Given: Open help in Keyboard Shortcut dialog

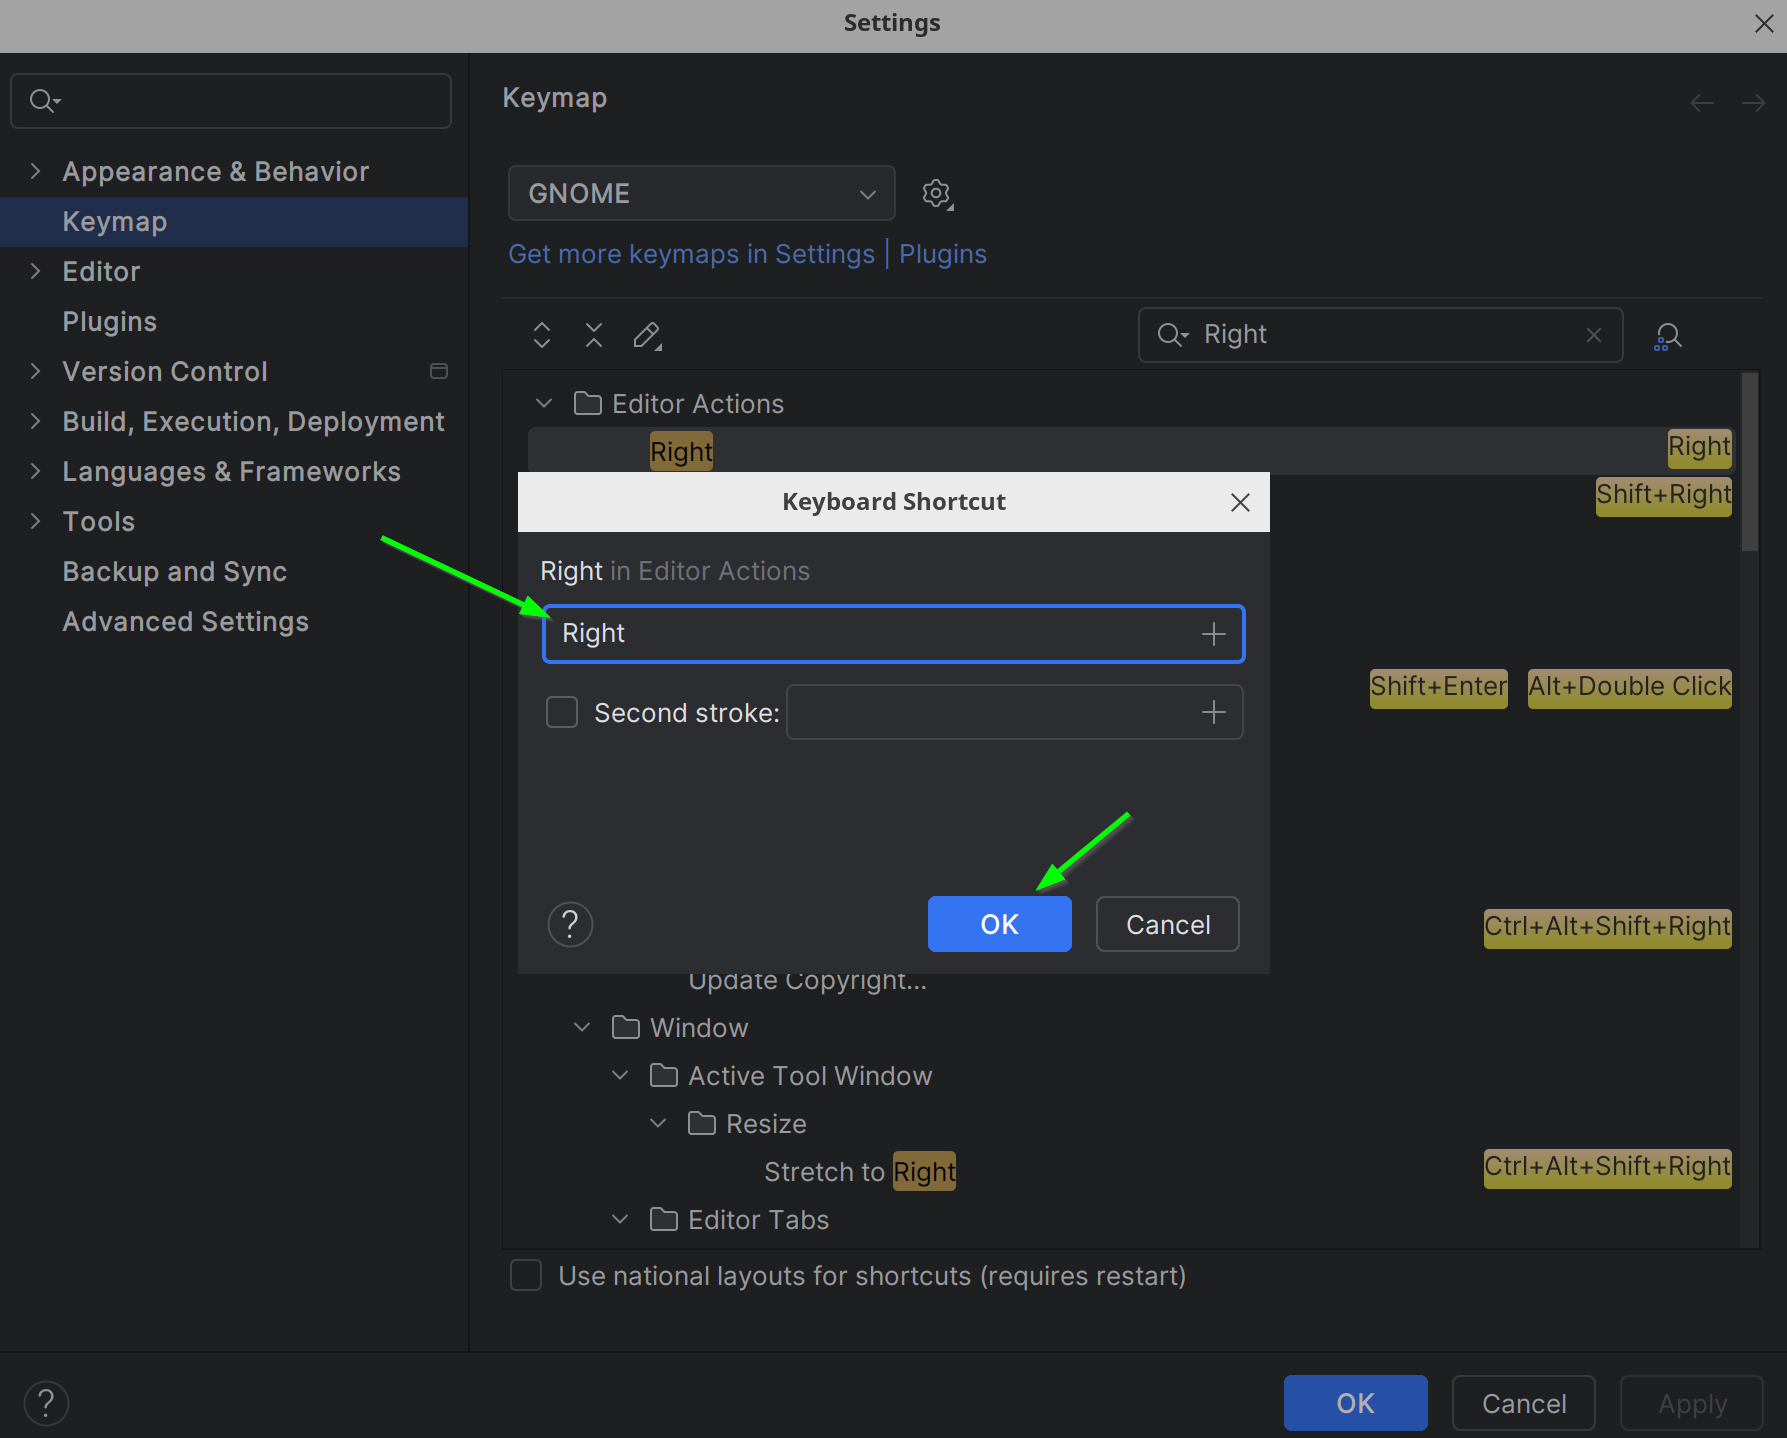Looking at the screenshot, I should [570, 924].
